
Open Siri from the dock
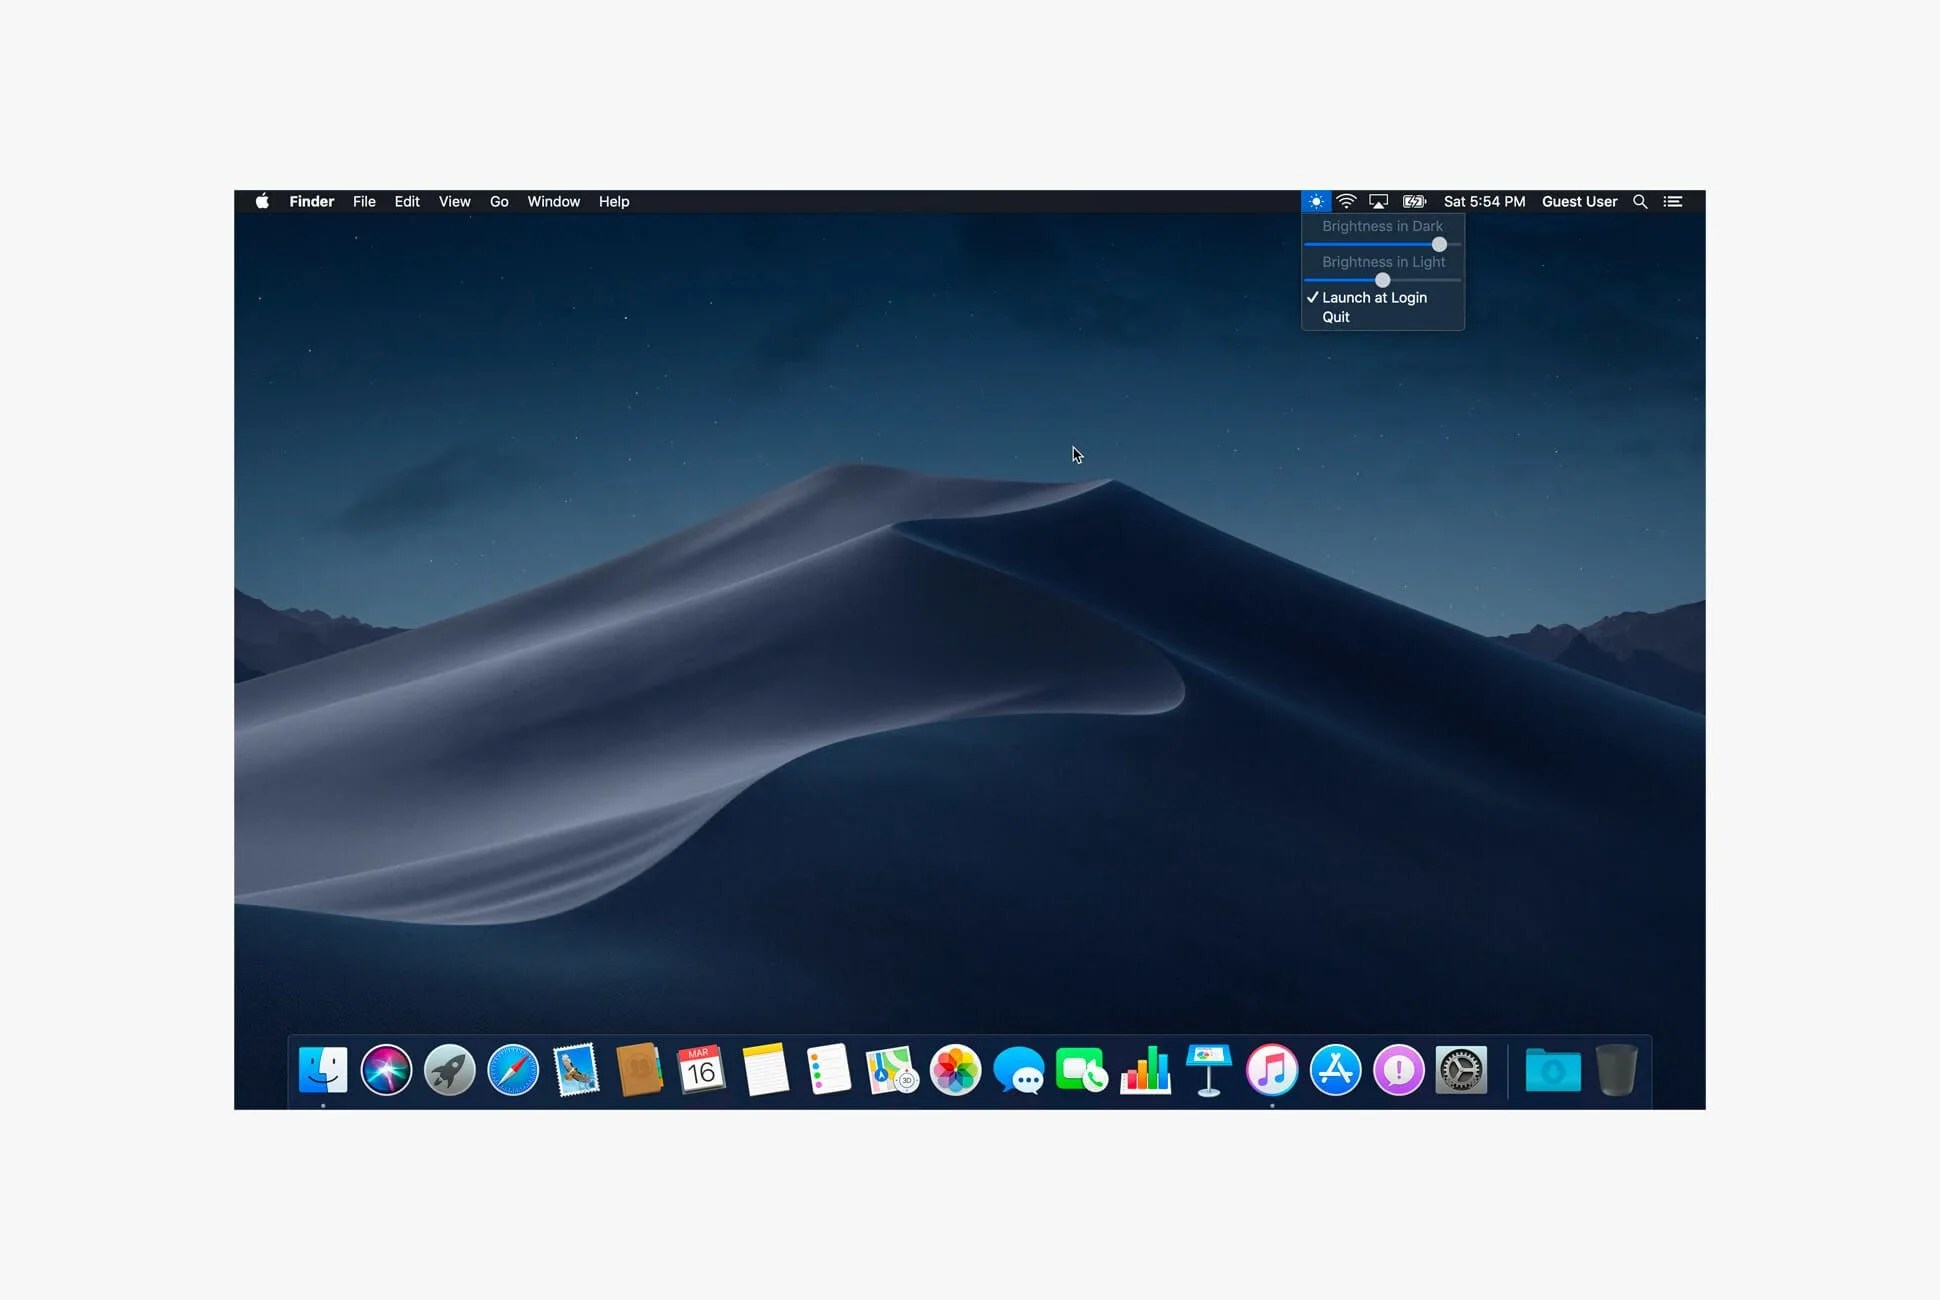[x=386, y=1070]
